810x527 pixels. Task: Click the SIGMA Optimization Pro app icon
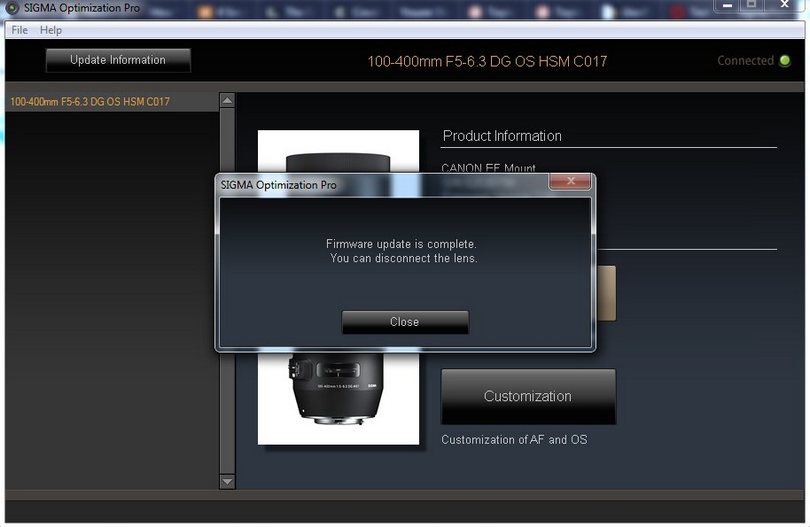point(12,8)
